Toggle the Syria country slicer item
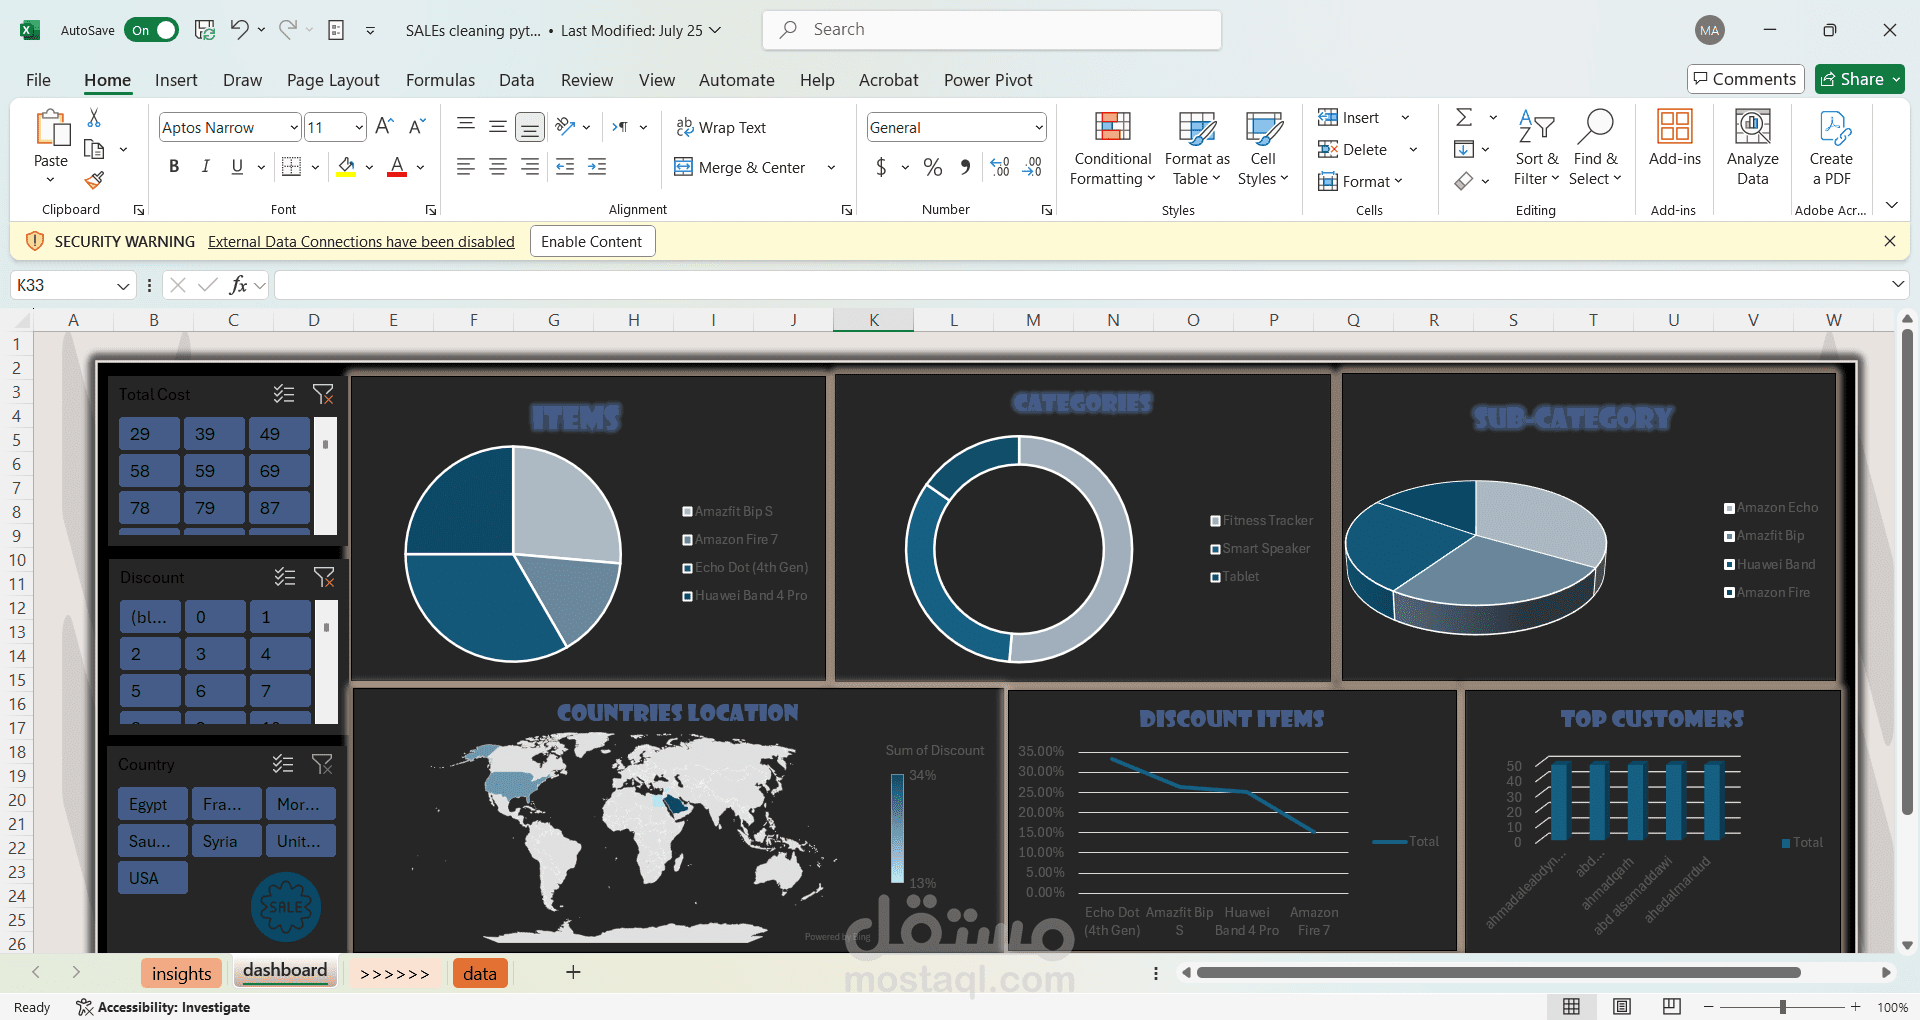 [227, 841]
